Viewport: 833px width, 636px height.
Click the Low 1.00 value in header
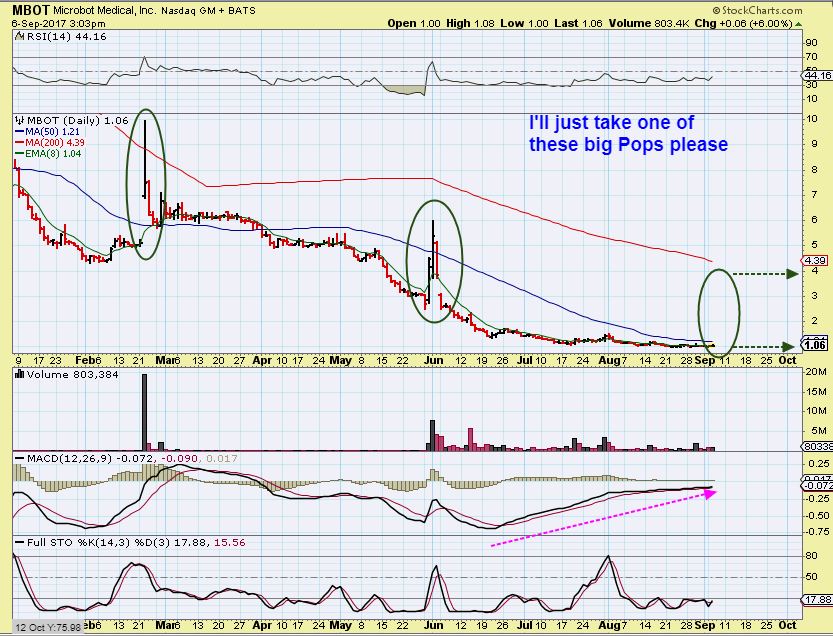pyautogui.click(x=525, y=23)
